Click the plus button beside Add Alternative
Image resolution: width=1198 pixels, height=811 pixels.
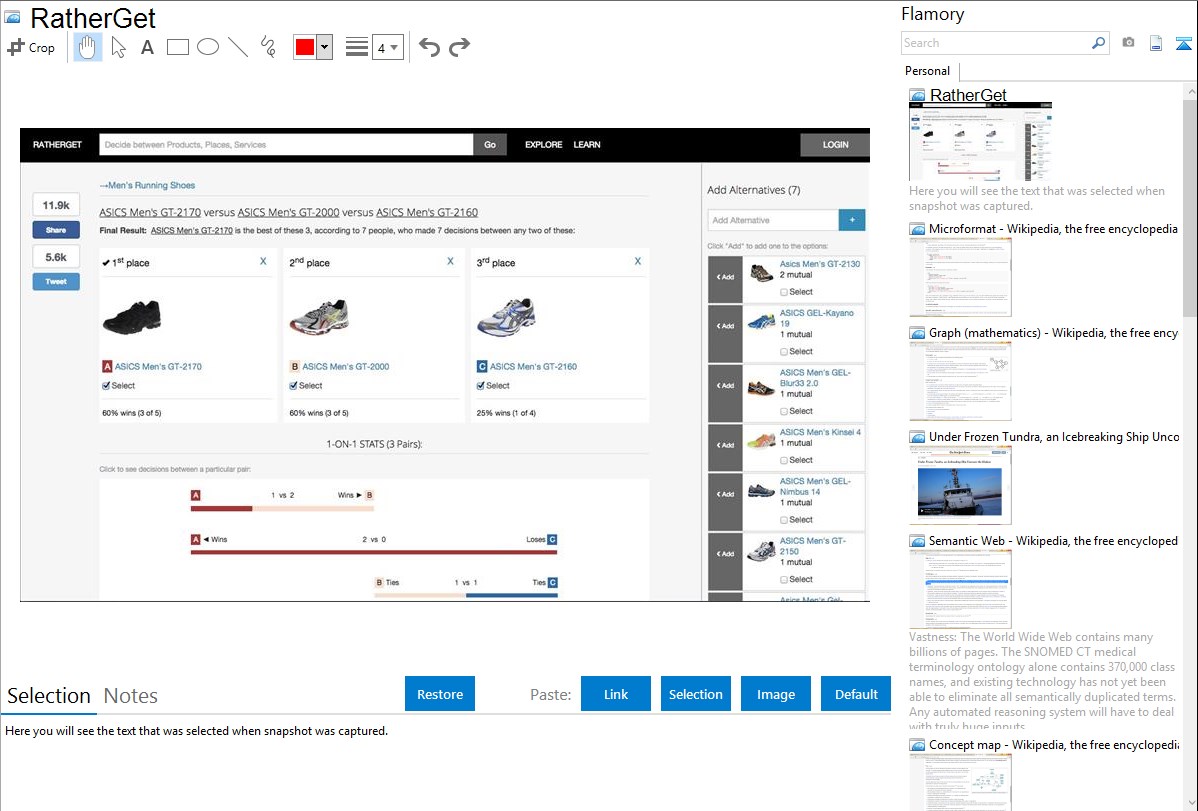coord(852,220)
